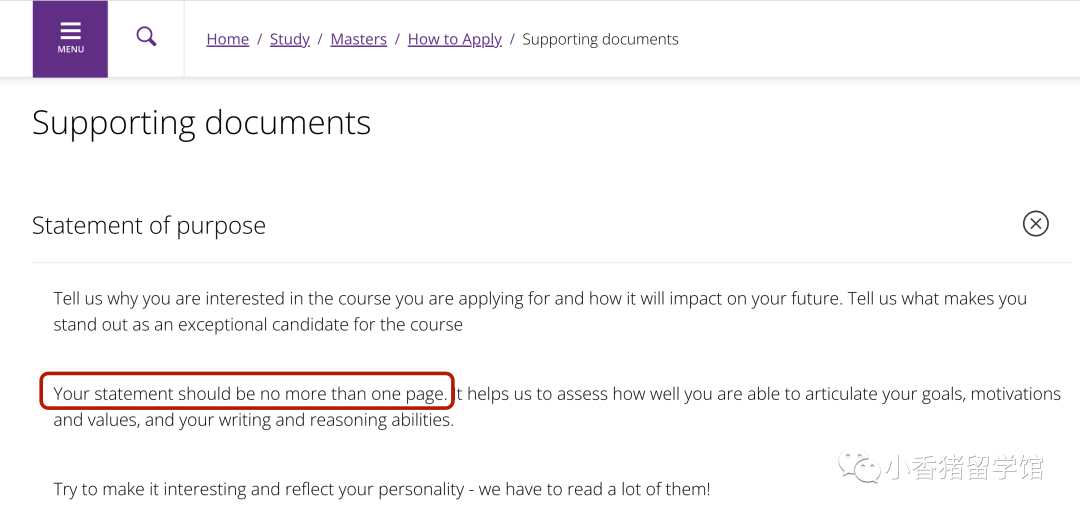Open site search with the magnifier icon
This screenshot has height=515, width=1080.
[x=146, y=36]
